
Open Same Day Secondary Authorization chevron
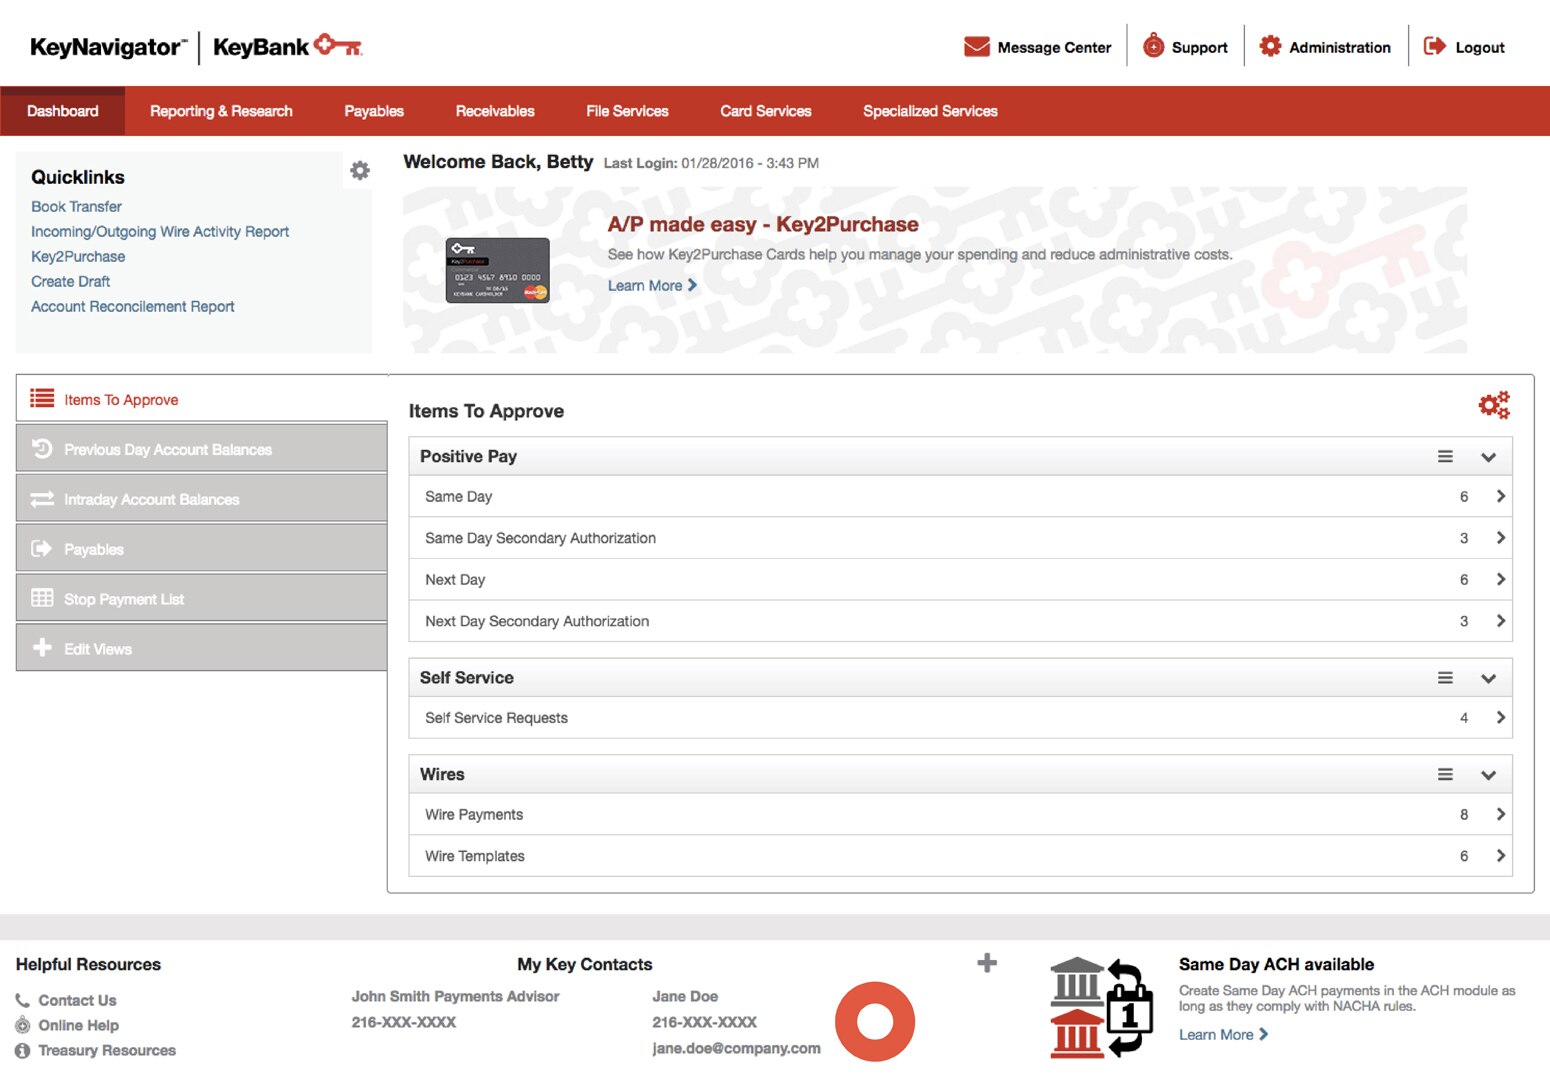(1500, 538)
